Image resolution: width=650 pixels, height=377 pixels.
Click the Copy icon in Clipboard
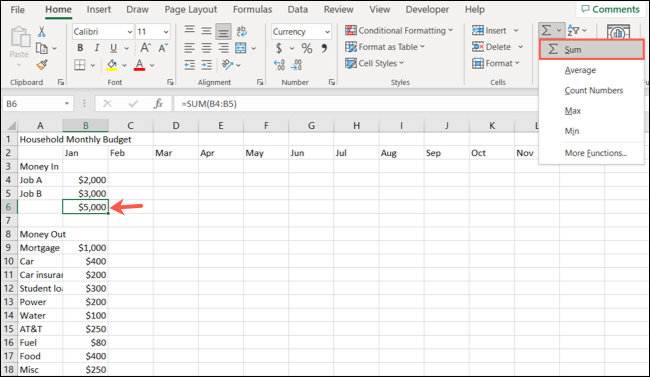[x=41, y=48]
